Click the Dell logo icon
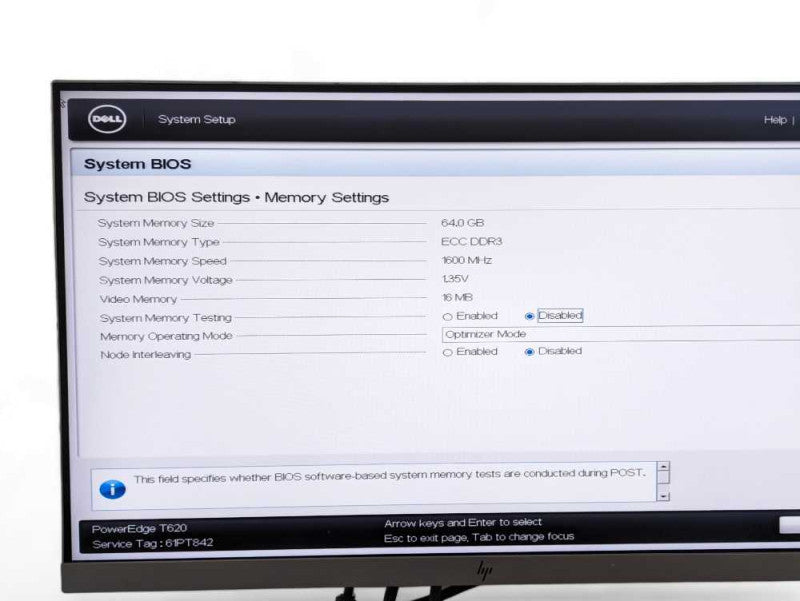Viewport: 800px width, 601px height. point(107,119)
